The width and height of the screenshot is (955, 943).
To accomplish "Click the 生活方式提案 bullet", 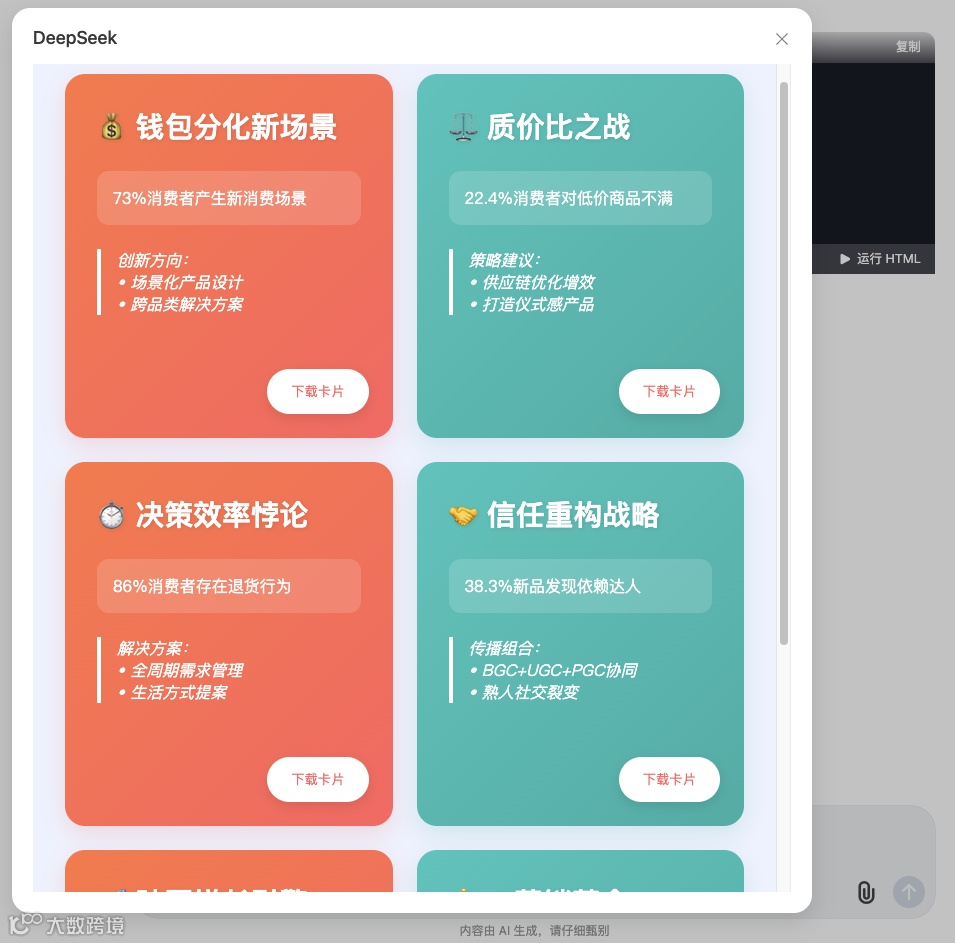I will [x=173, y=692].
